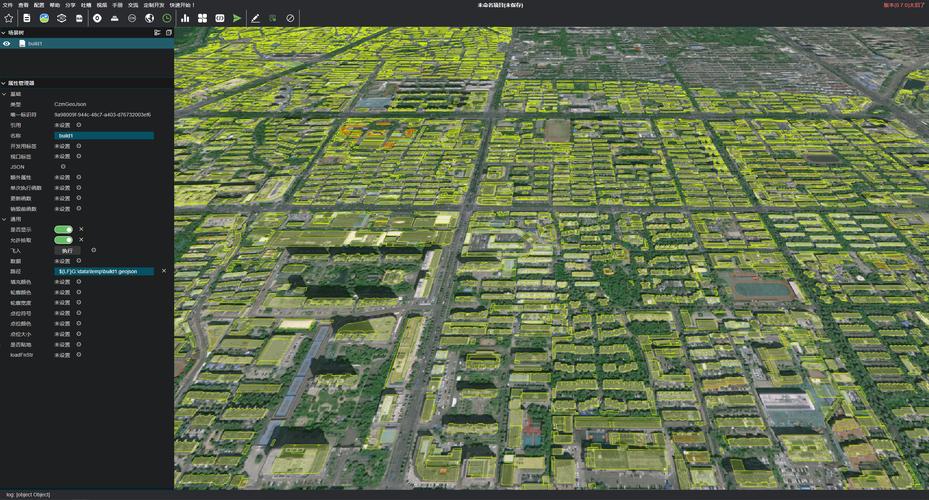Open the 帮助 menu

pyautogui.click(x=55, y=5)
